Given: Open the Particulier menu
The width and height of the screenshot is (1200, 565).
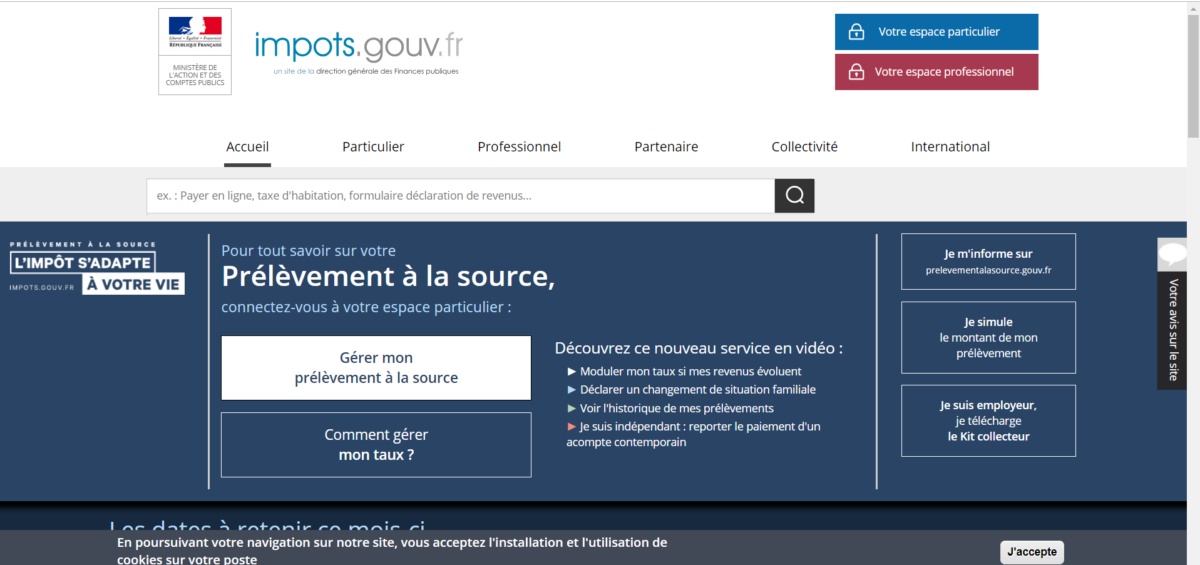Looking at the screenshot, I should click(x=373, y=146).
